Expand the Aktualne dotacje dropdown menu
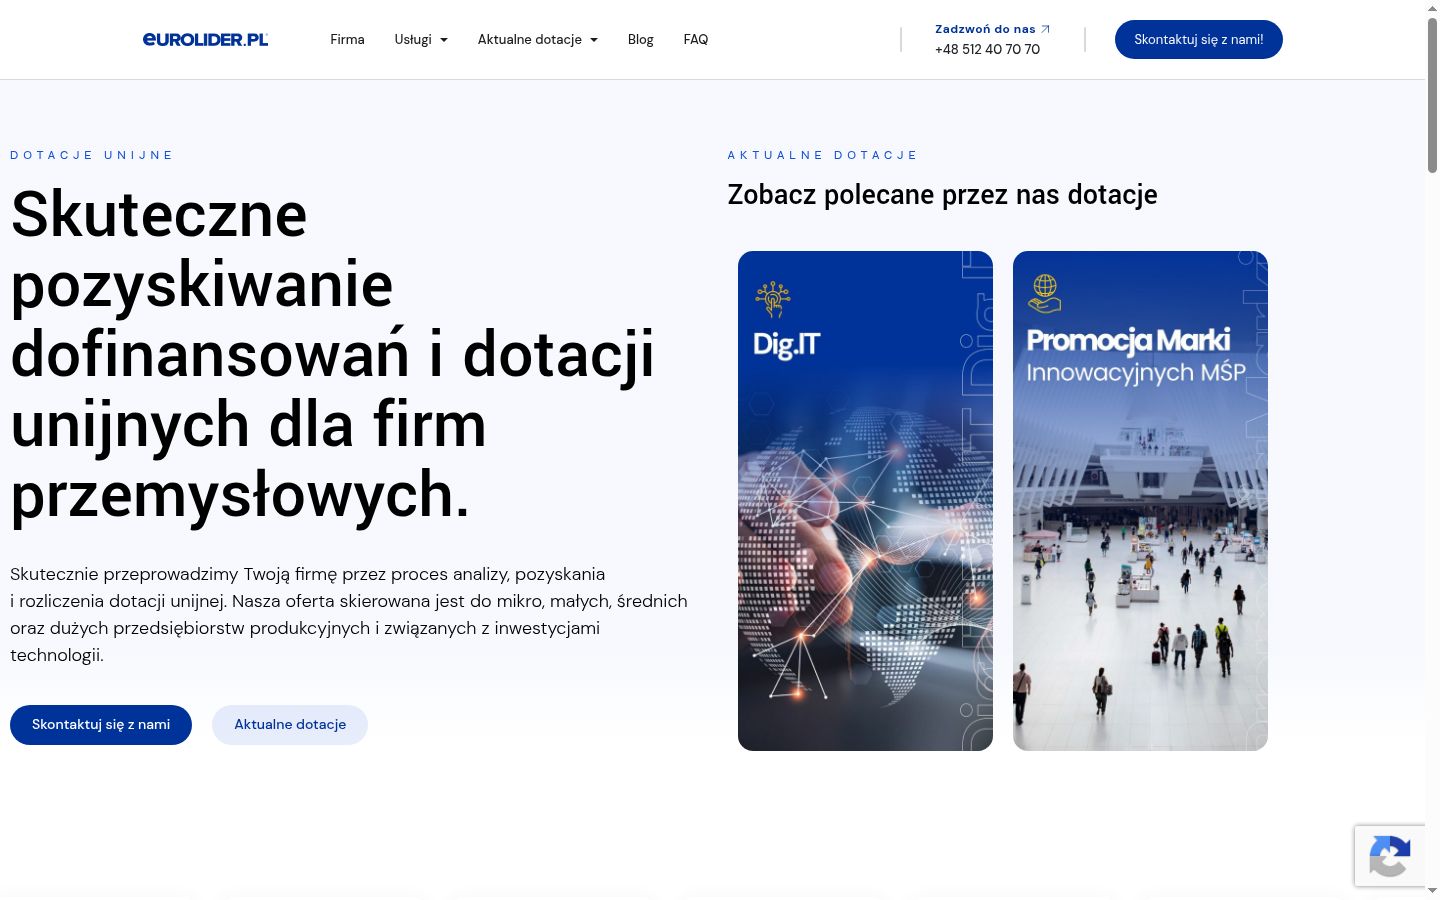Image resolution: width=1440 pixels, height=900 pixels. 538,39
